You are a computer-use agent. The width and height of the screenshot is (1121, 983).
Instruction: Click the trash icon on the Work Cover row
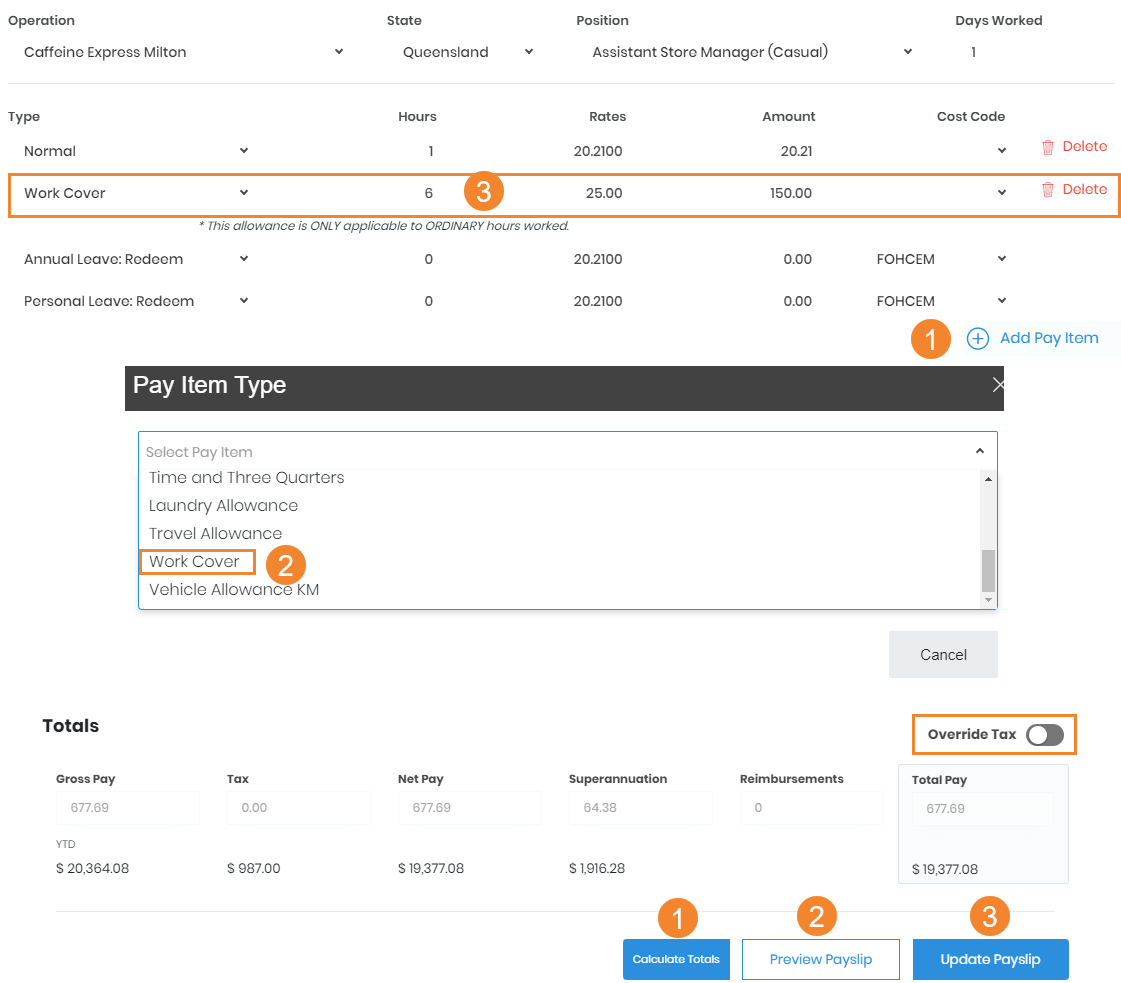pyautogui.click(x=1048, y=190)
